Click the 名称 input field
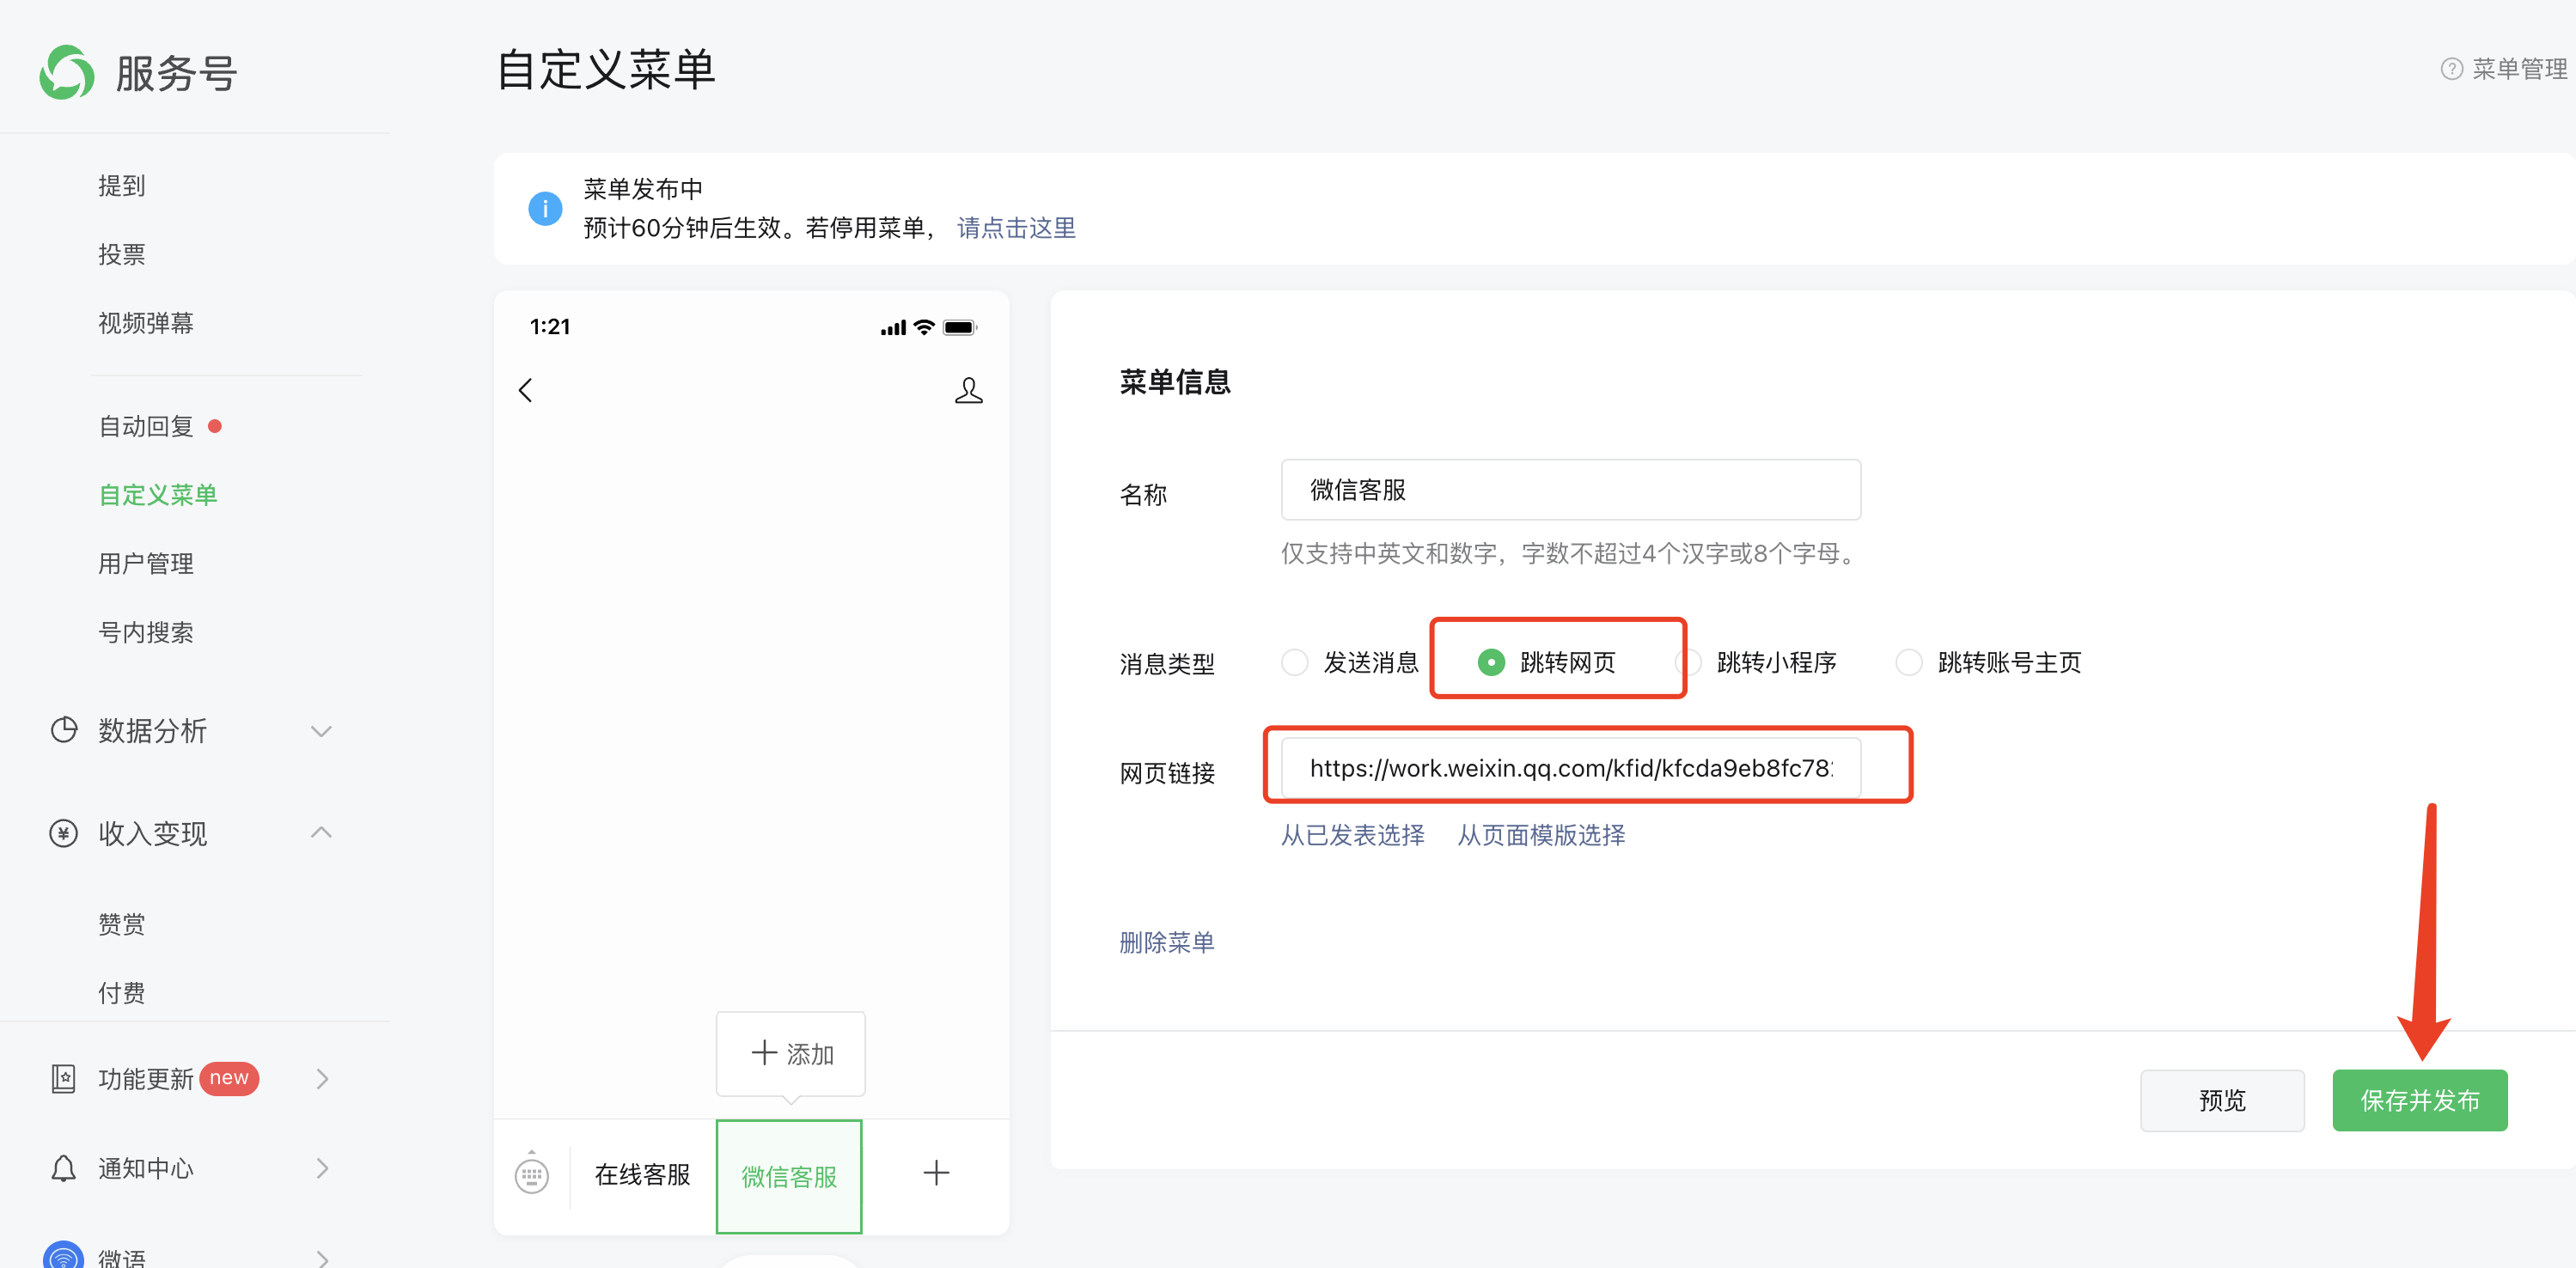This screenshot has height=1268, width=2576. click(x=1571, y=490)
